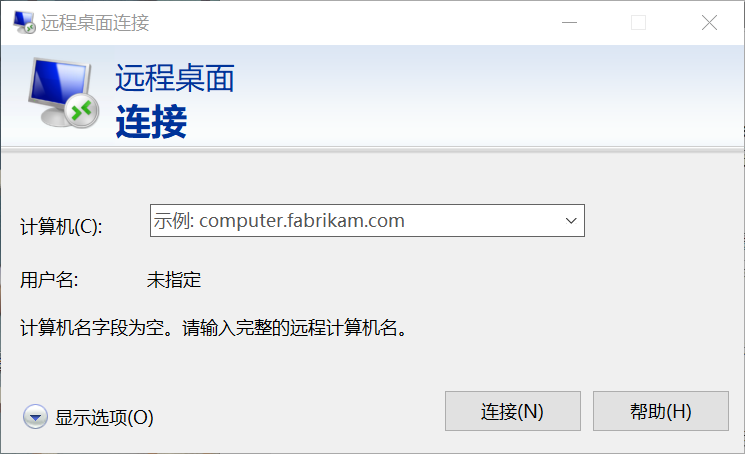Click the 连接(N) button
The width and height of the screenshot is (745, 454).
click(513, 411)
